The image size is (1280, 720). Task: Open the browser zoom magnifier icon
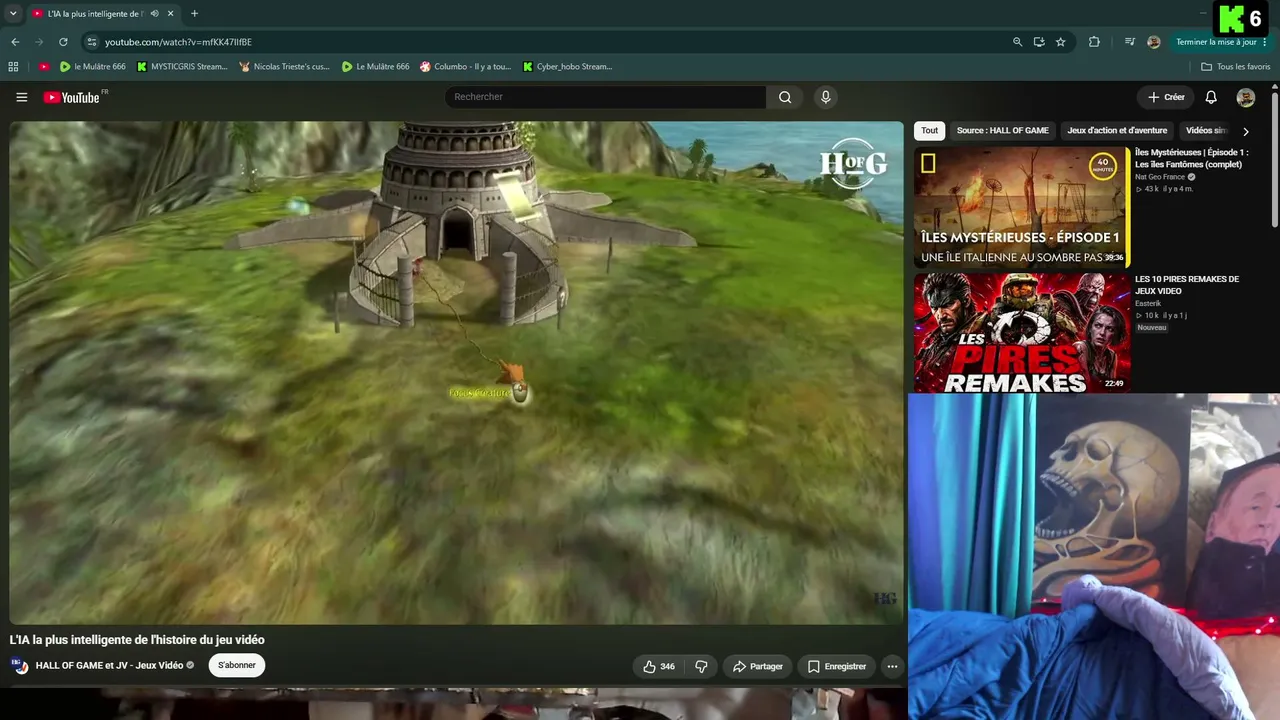1017,42
